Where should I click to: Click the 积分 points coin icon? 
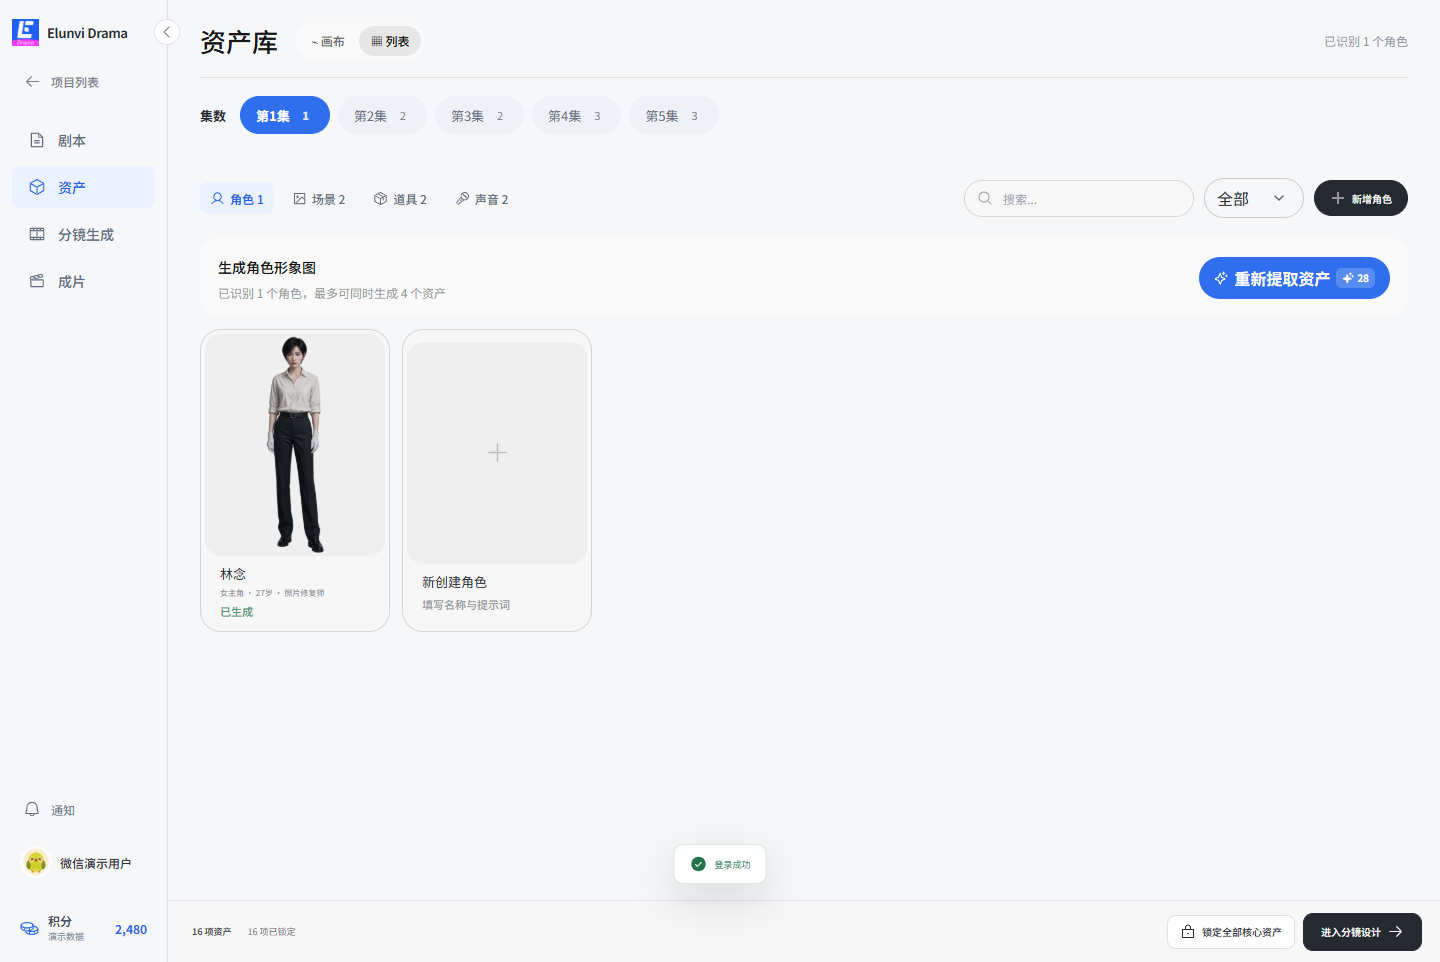coord(30,929)
